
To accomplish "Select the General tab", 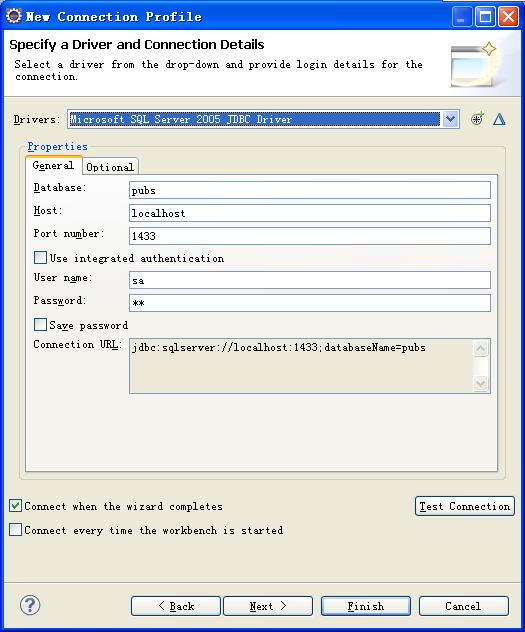I will tap(54, 165).
